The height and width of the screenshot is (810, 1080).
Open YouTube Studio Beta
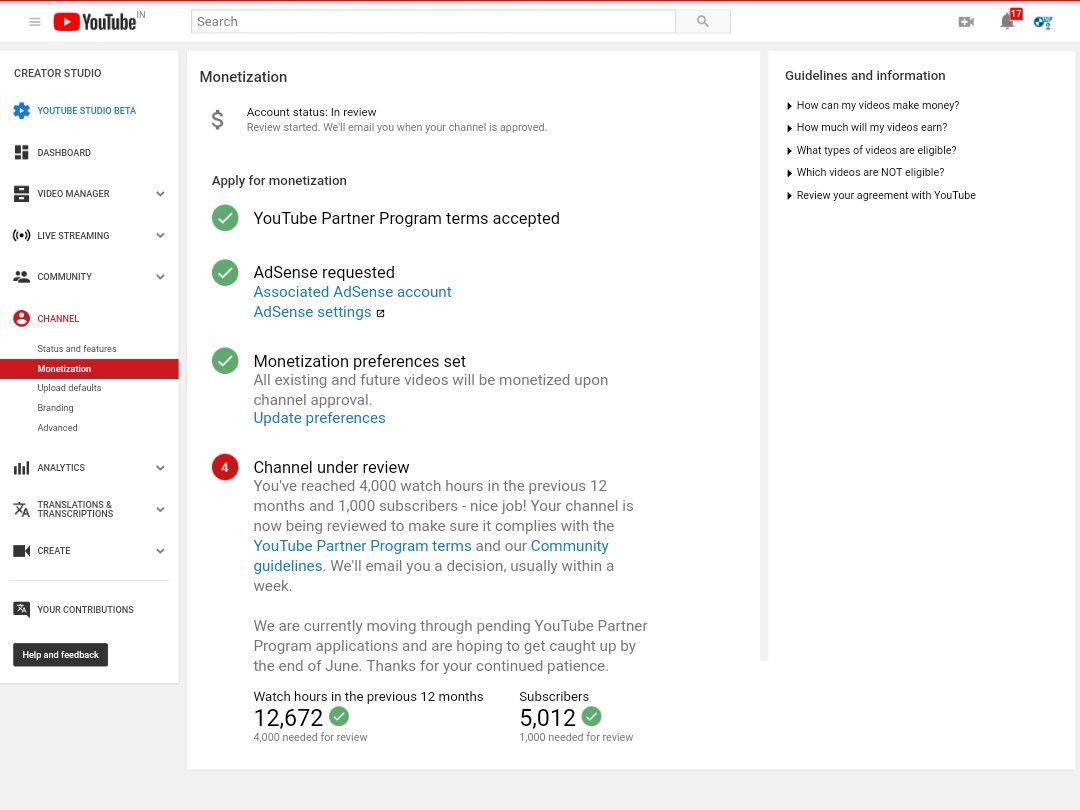[86, 111]
